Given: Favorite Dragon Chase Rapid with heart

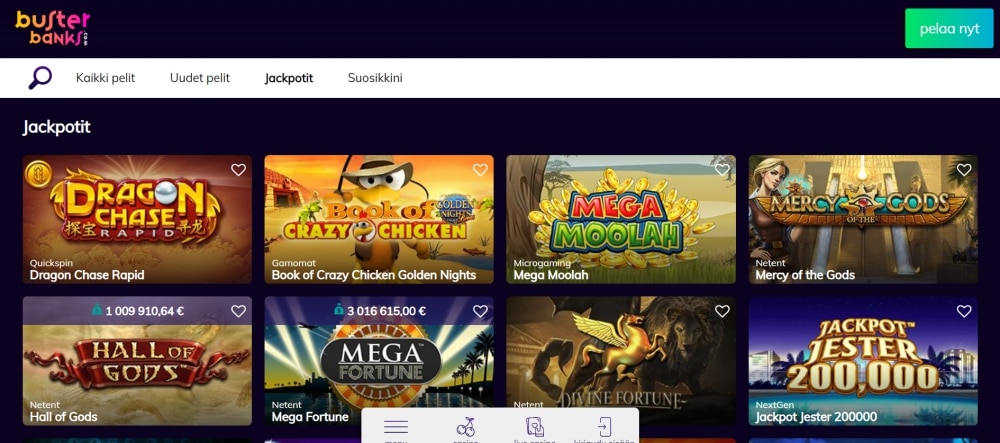Looking at the screenshot, I should coord(238,170).
